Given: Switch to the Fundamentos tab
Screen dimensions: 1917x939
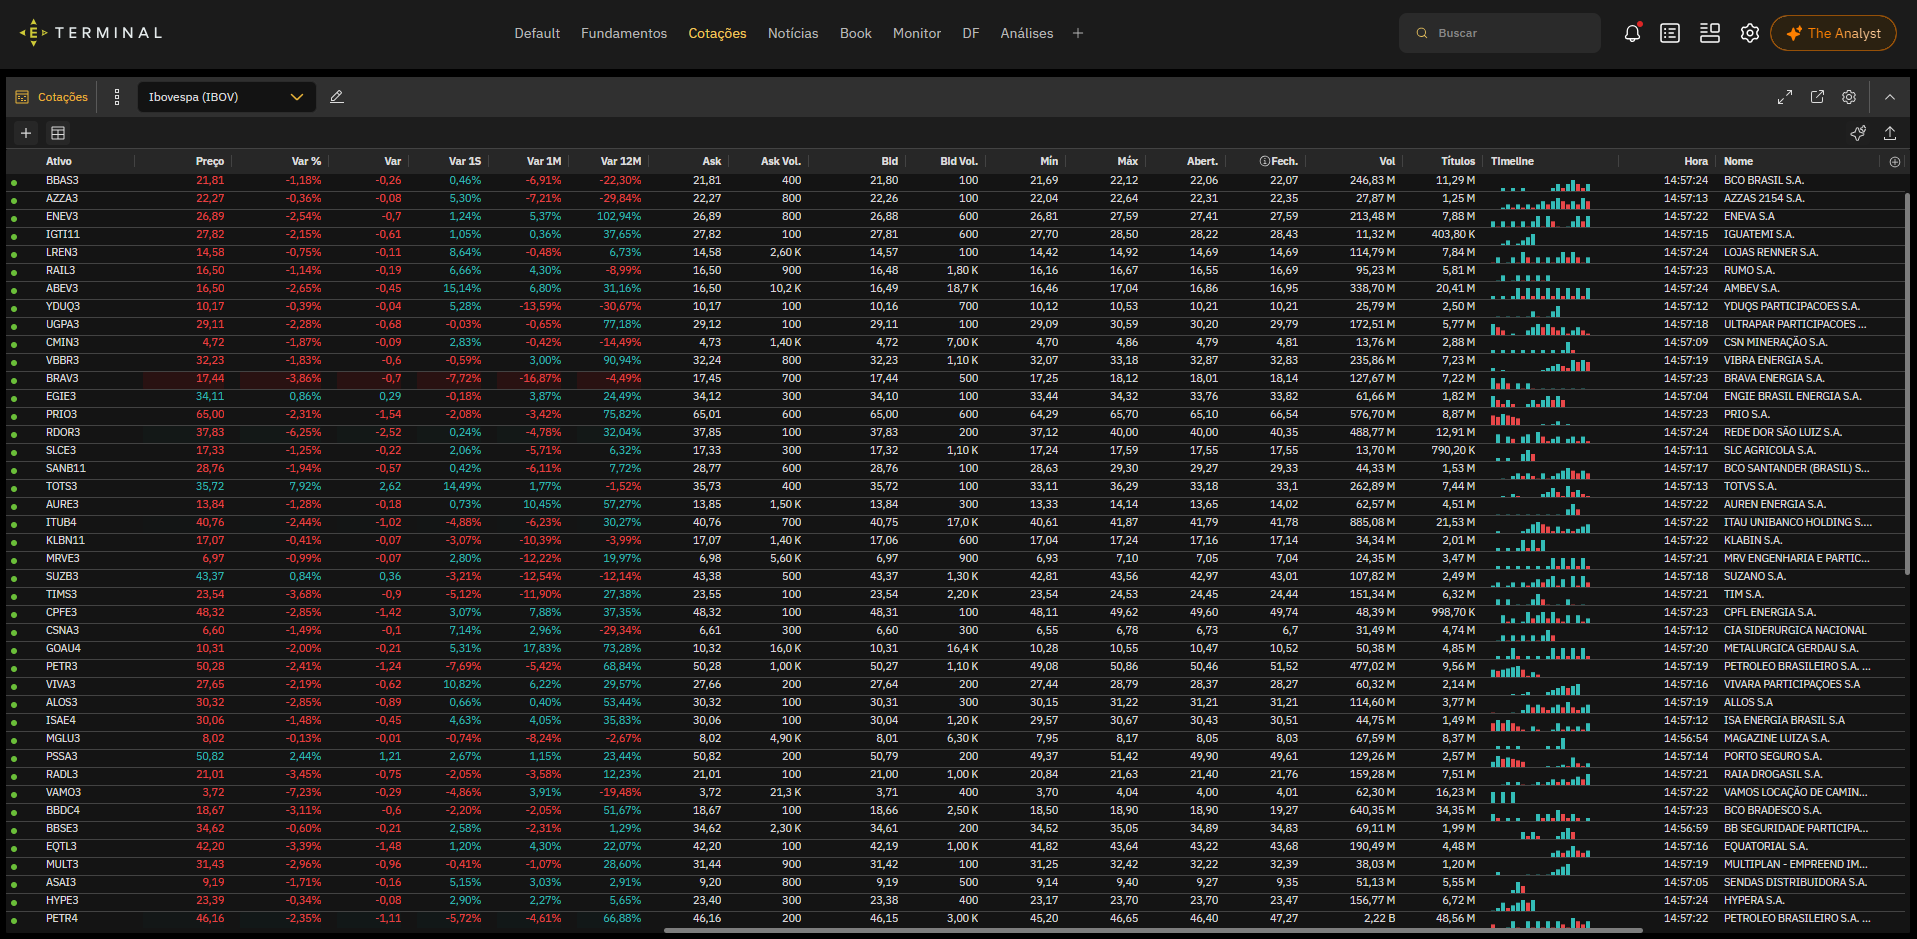Looking at the screenshot, I should click(x=624, y=33).
